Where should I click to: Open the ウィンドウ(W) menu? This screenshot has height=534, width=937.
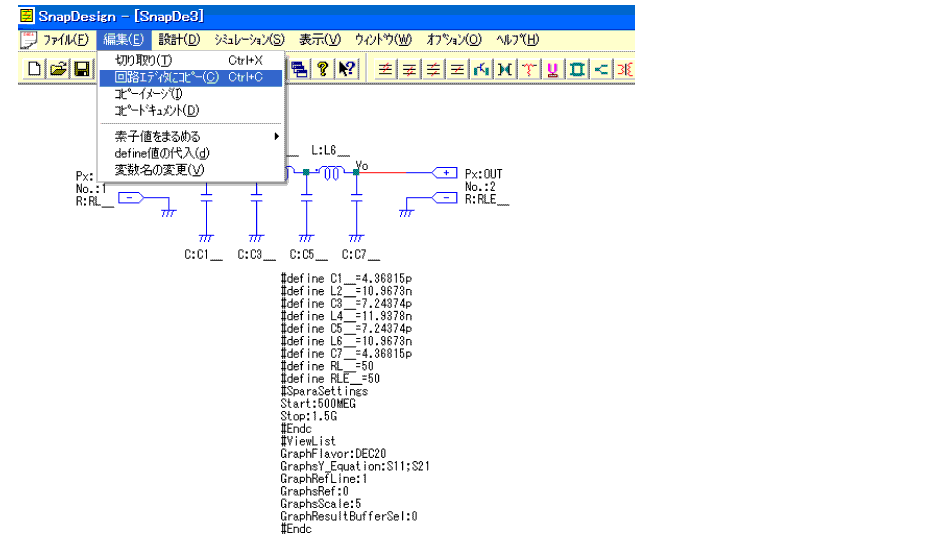pyautogui.click(x=383, y=40)
